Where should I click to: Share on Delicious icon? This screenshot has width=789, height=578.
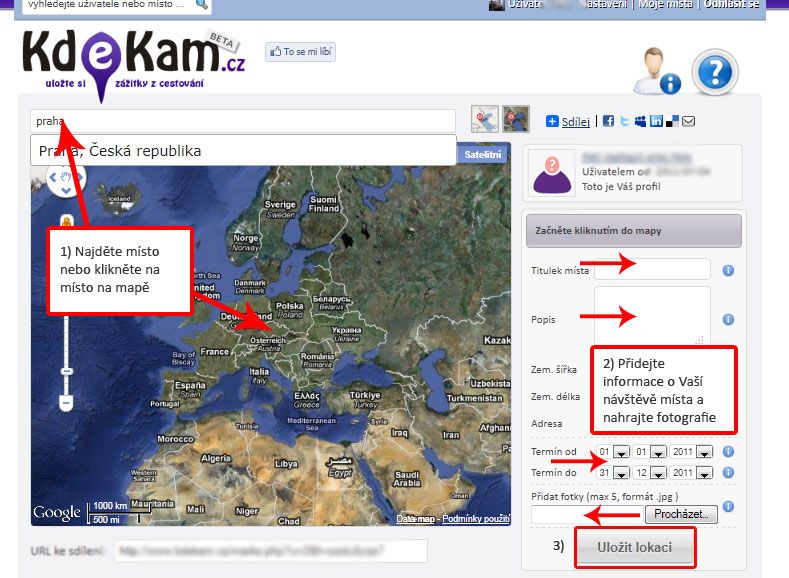pos(672,121)
